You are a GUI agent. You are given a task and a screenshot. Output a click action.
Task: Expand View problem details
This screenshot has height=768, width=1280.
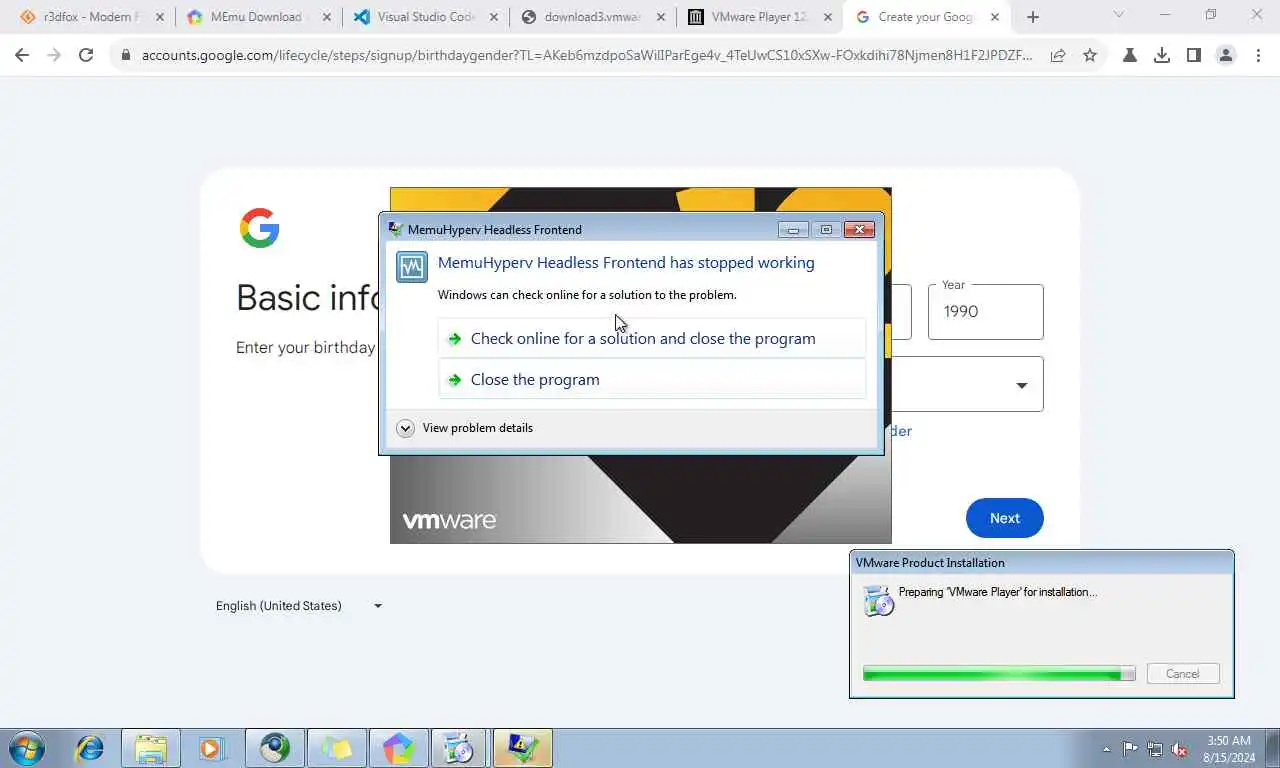[465, 428]
